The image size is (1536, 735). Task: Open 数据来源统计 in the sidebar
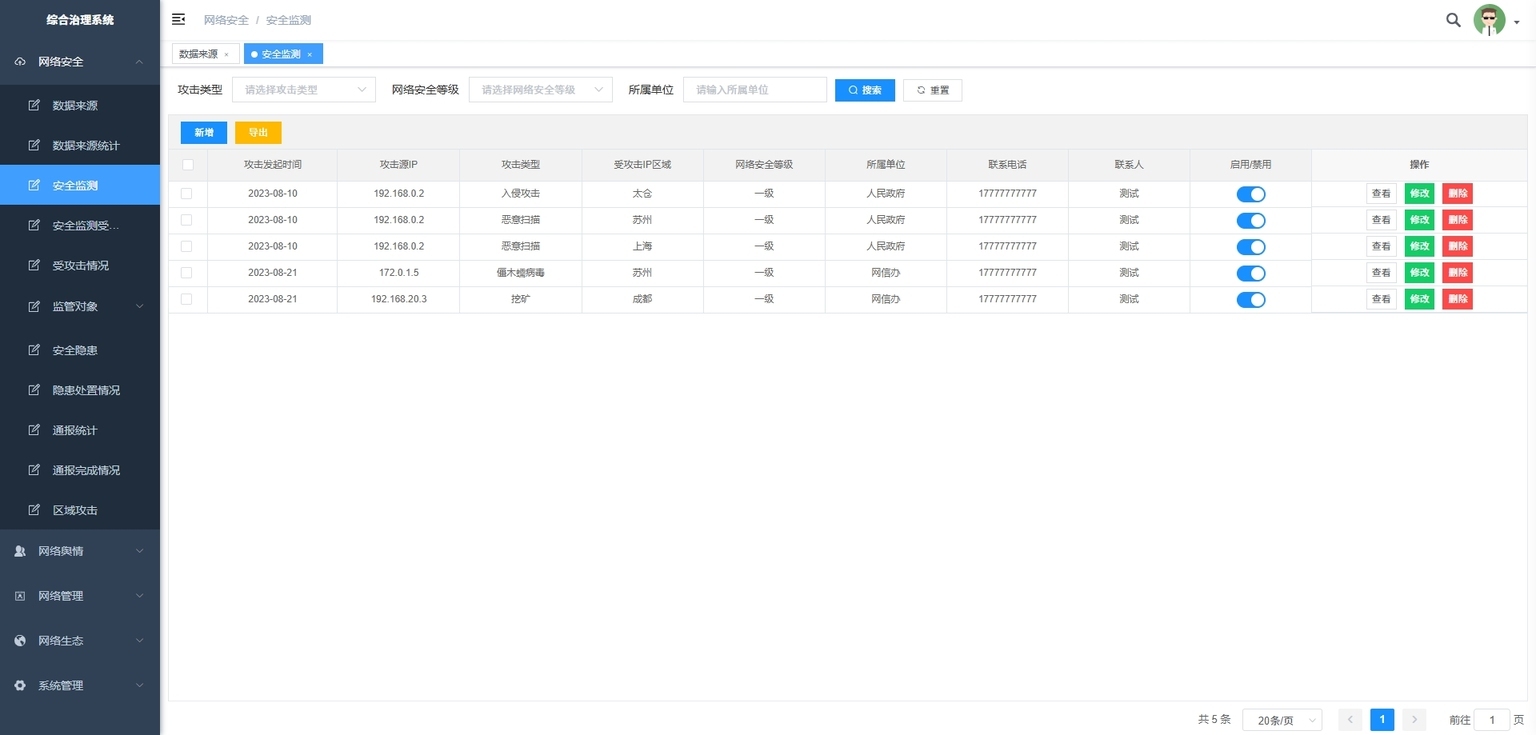pyautogui.click(x=85, y=146)
